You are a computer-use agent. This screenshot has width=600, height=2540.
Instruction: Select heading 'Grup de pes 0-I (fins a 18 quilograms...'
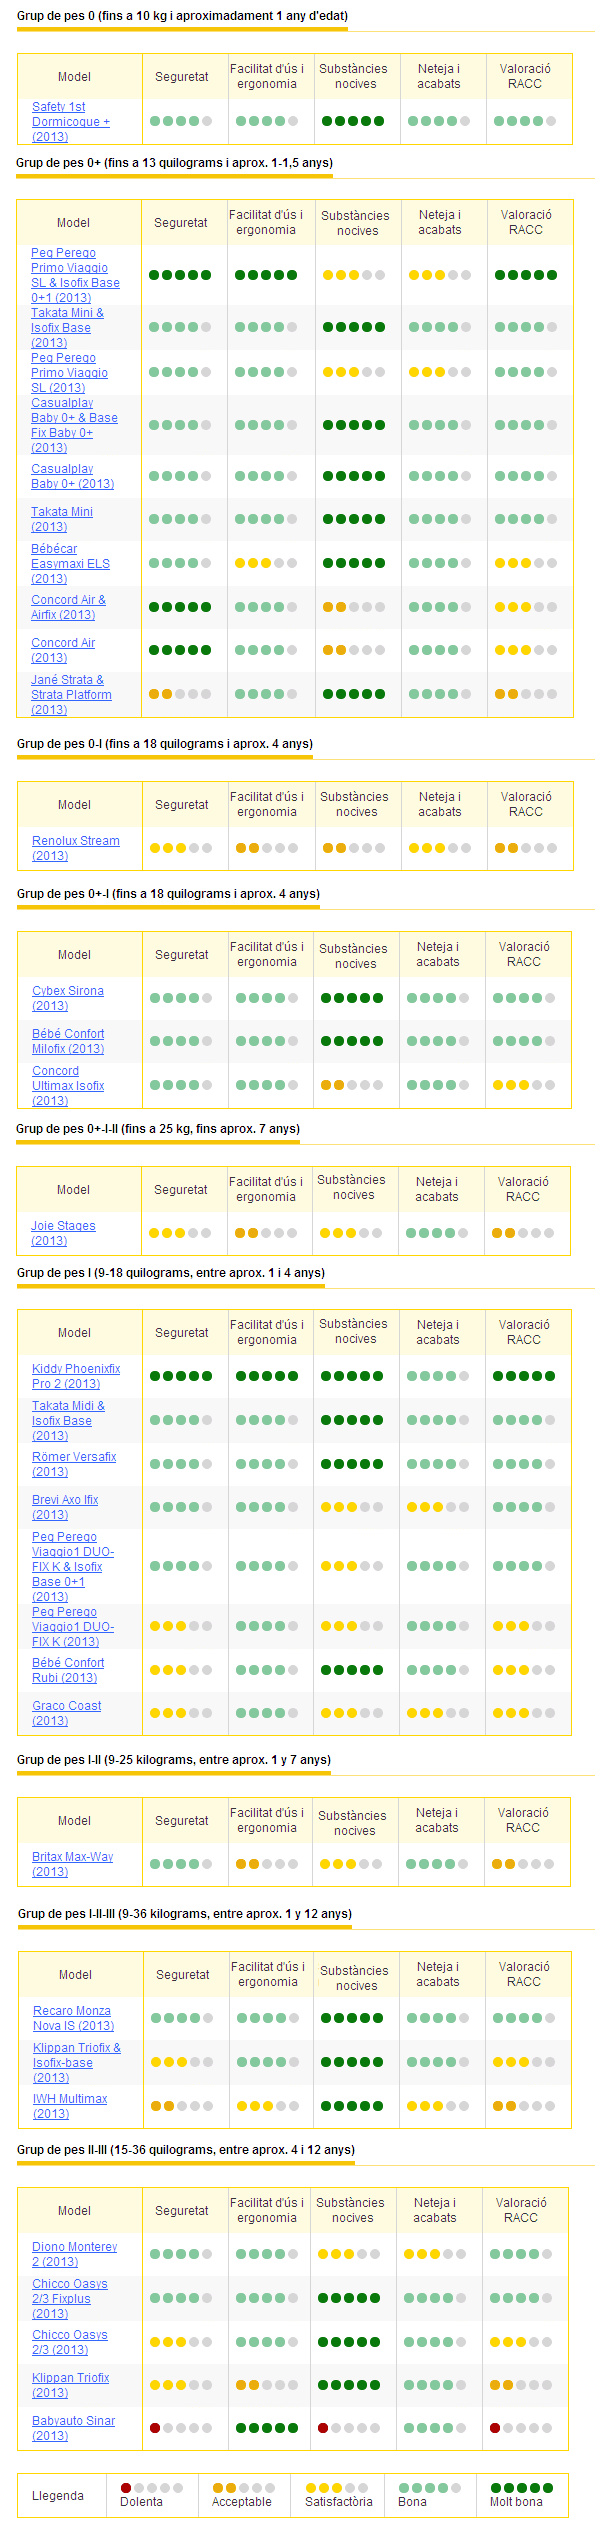(x=165, y=744)
